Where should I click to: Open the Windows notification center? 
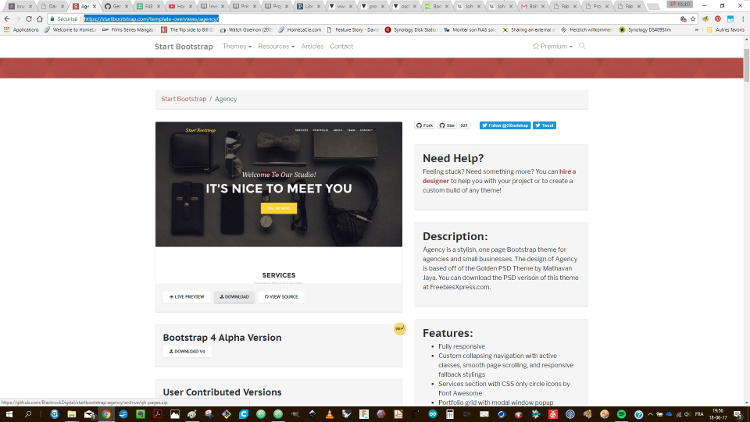738,414
